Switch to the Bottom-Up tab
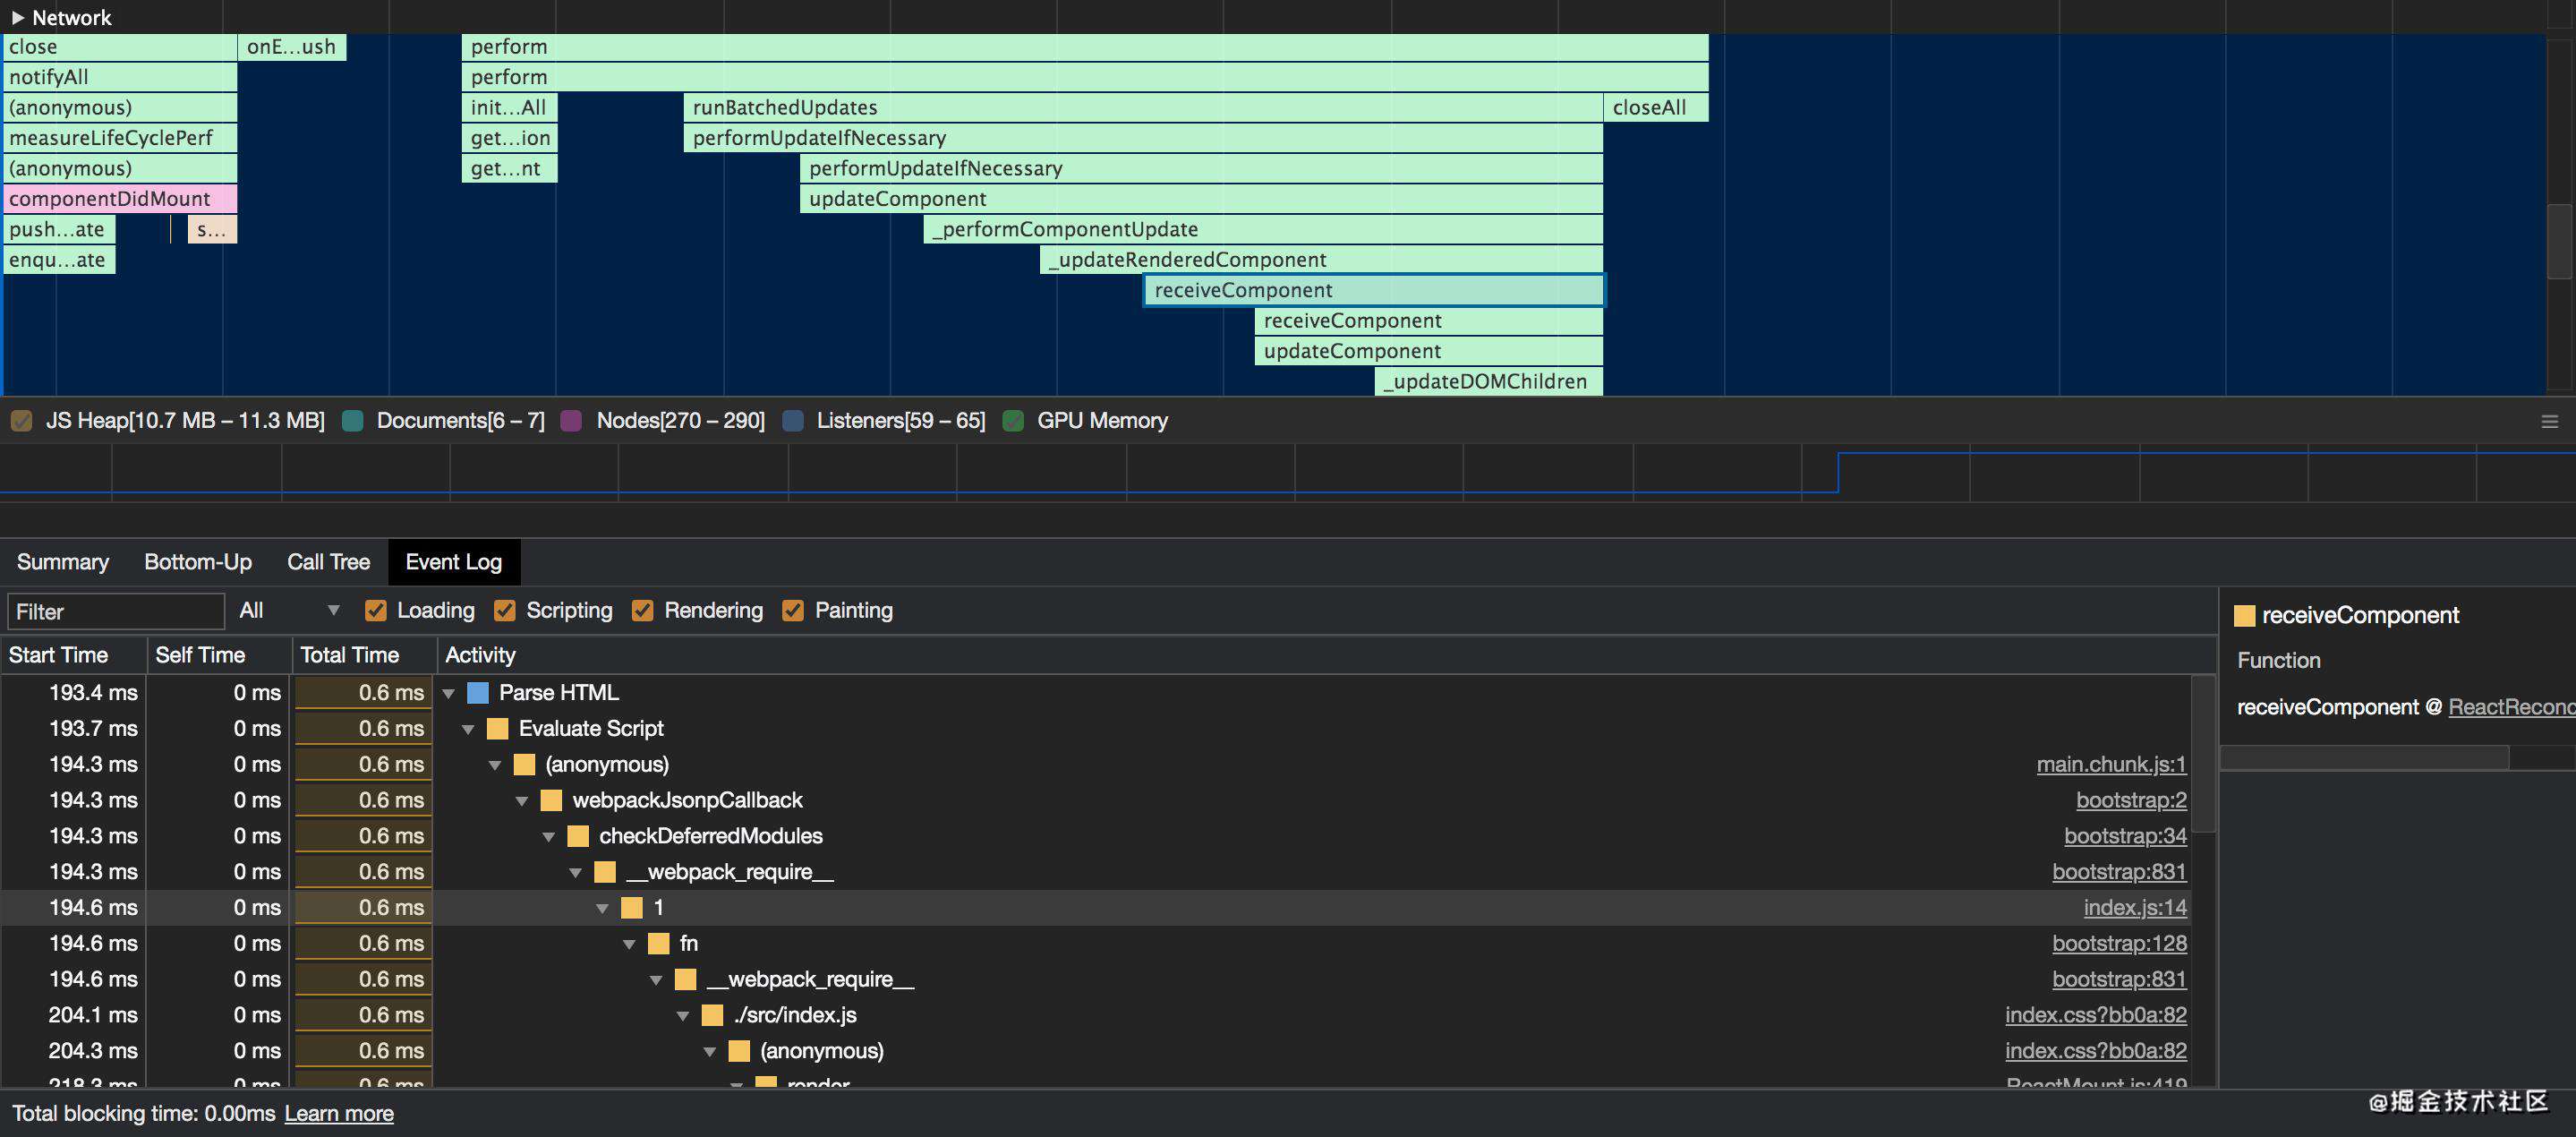2576x1137 pixels. tap(198, 562)
